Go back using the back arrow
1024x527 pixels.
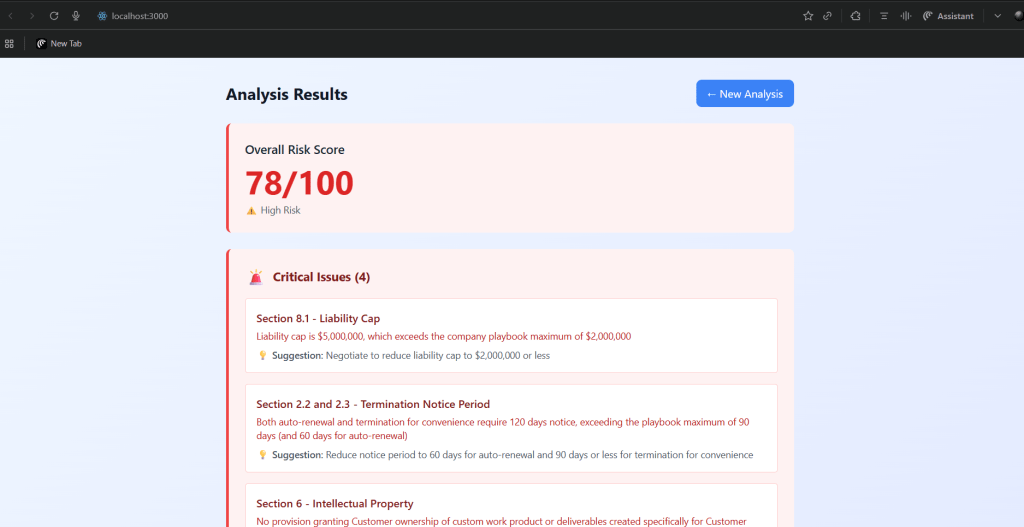click(x=11, y=16)
